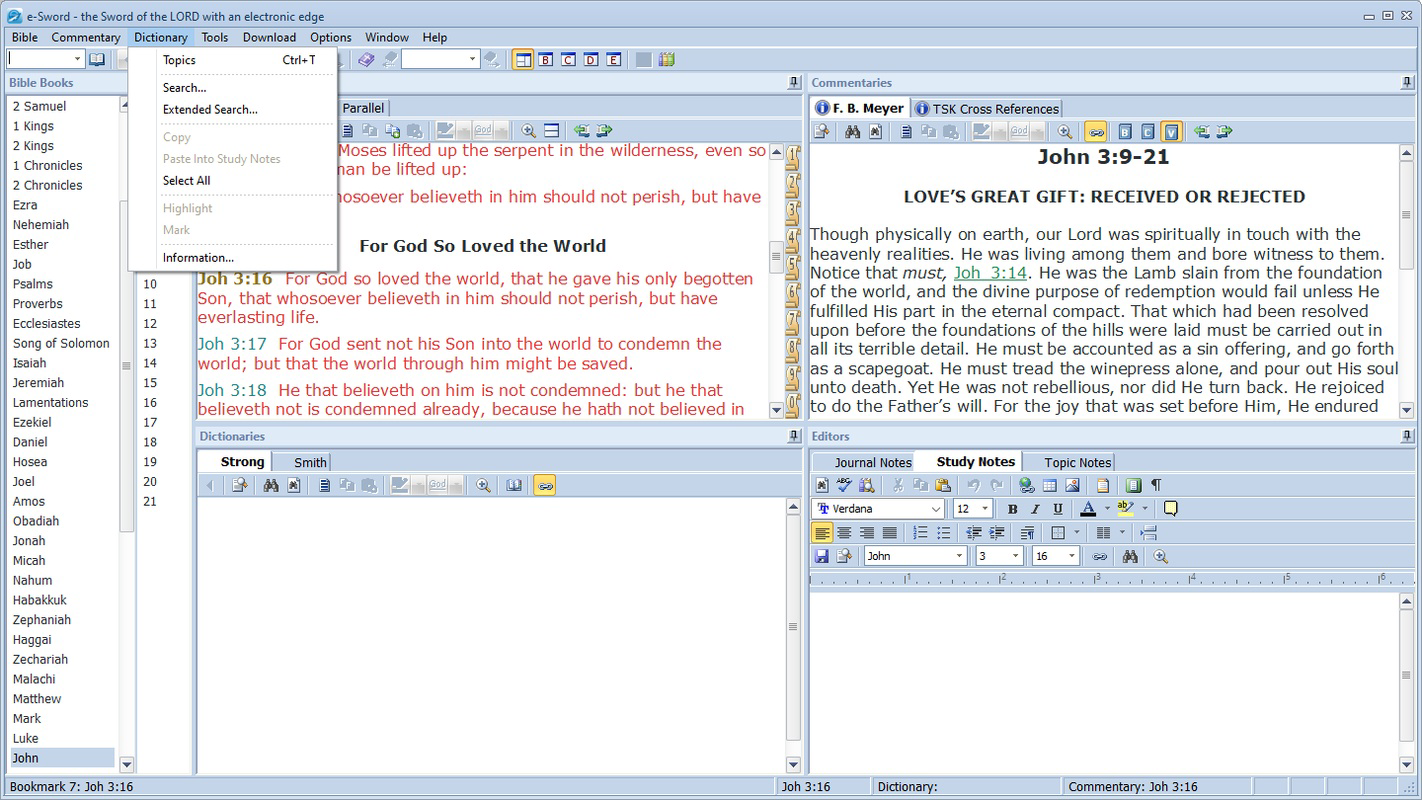Click the Joh 3:17 verse reference

click(x=232, y=344)
